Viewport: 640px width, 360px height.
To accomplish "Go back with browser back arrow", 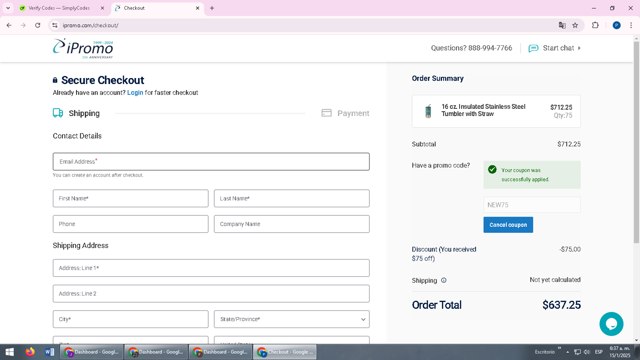I will (x=9, y=25).
